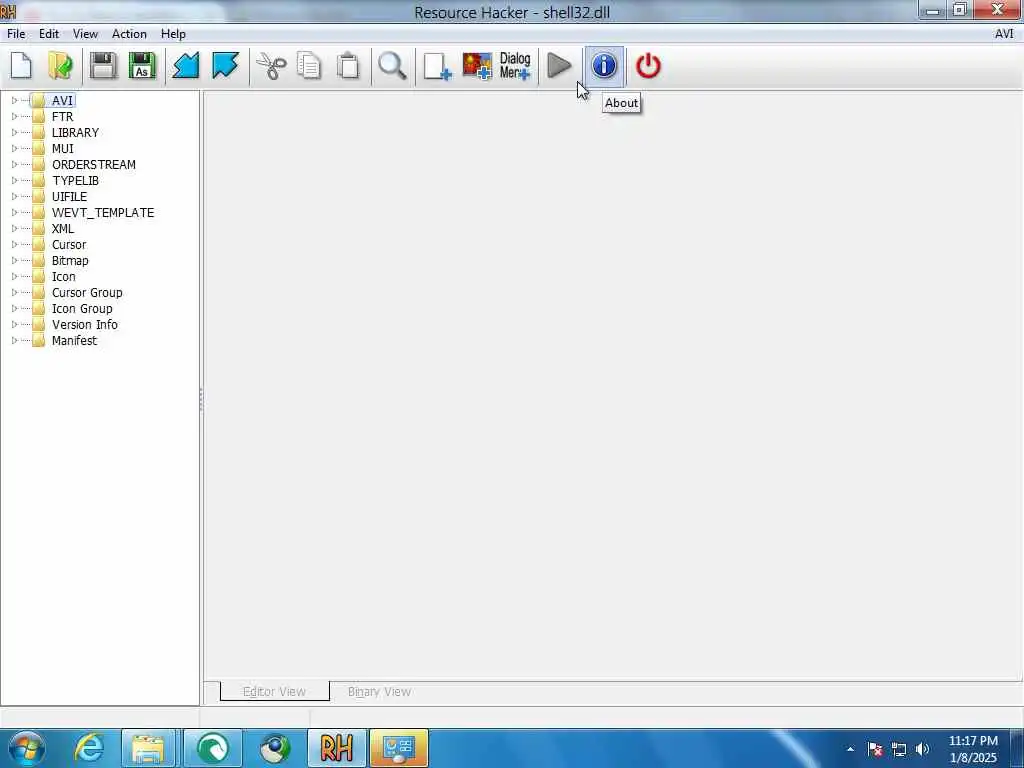Click the FTR folder icon

coord(39,116)
